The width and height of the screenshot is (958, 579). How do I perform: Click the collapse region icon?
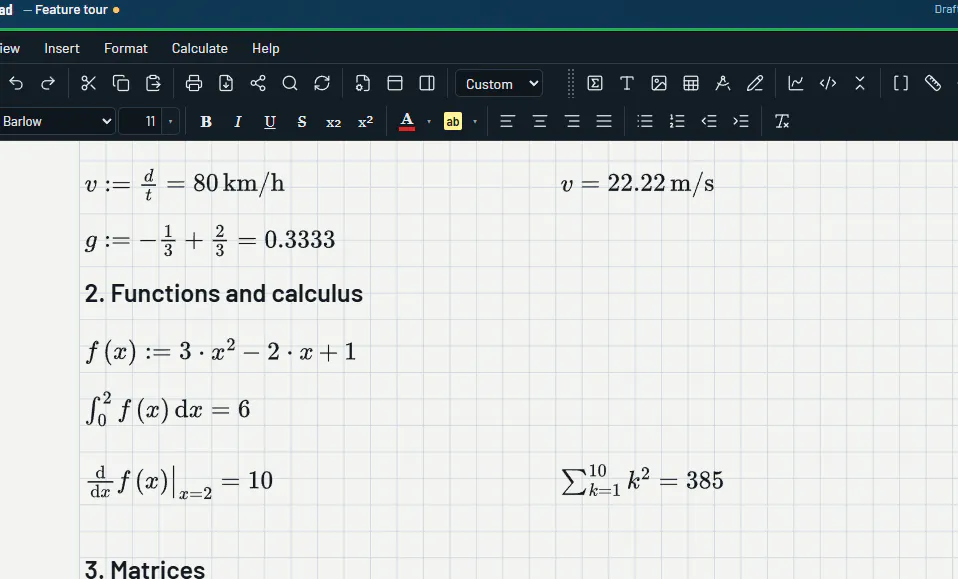click(860, 84)
